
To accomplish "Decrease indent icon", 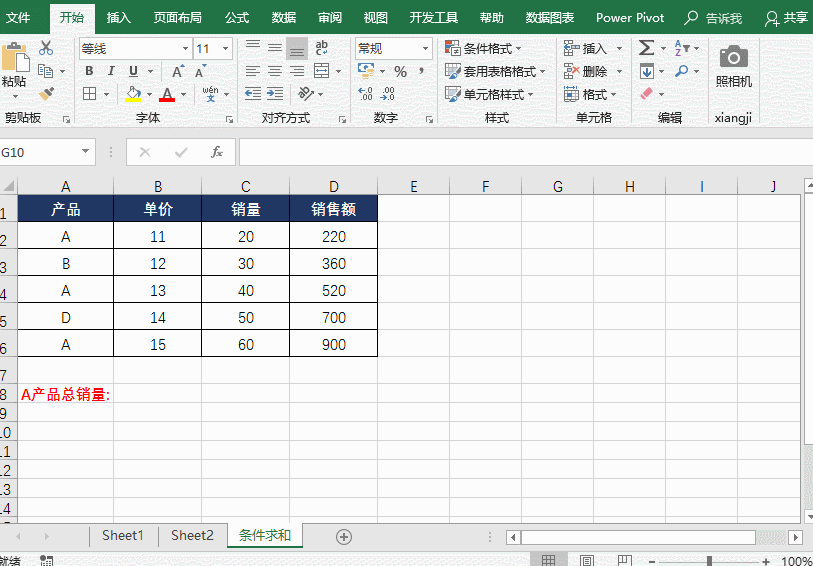I will pyautogui.click(x=253, y=94).
